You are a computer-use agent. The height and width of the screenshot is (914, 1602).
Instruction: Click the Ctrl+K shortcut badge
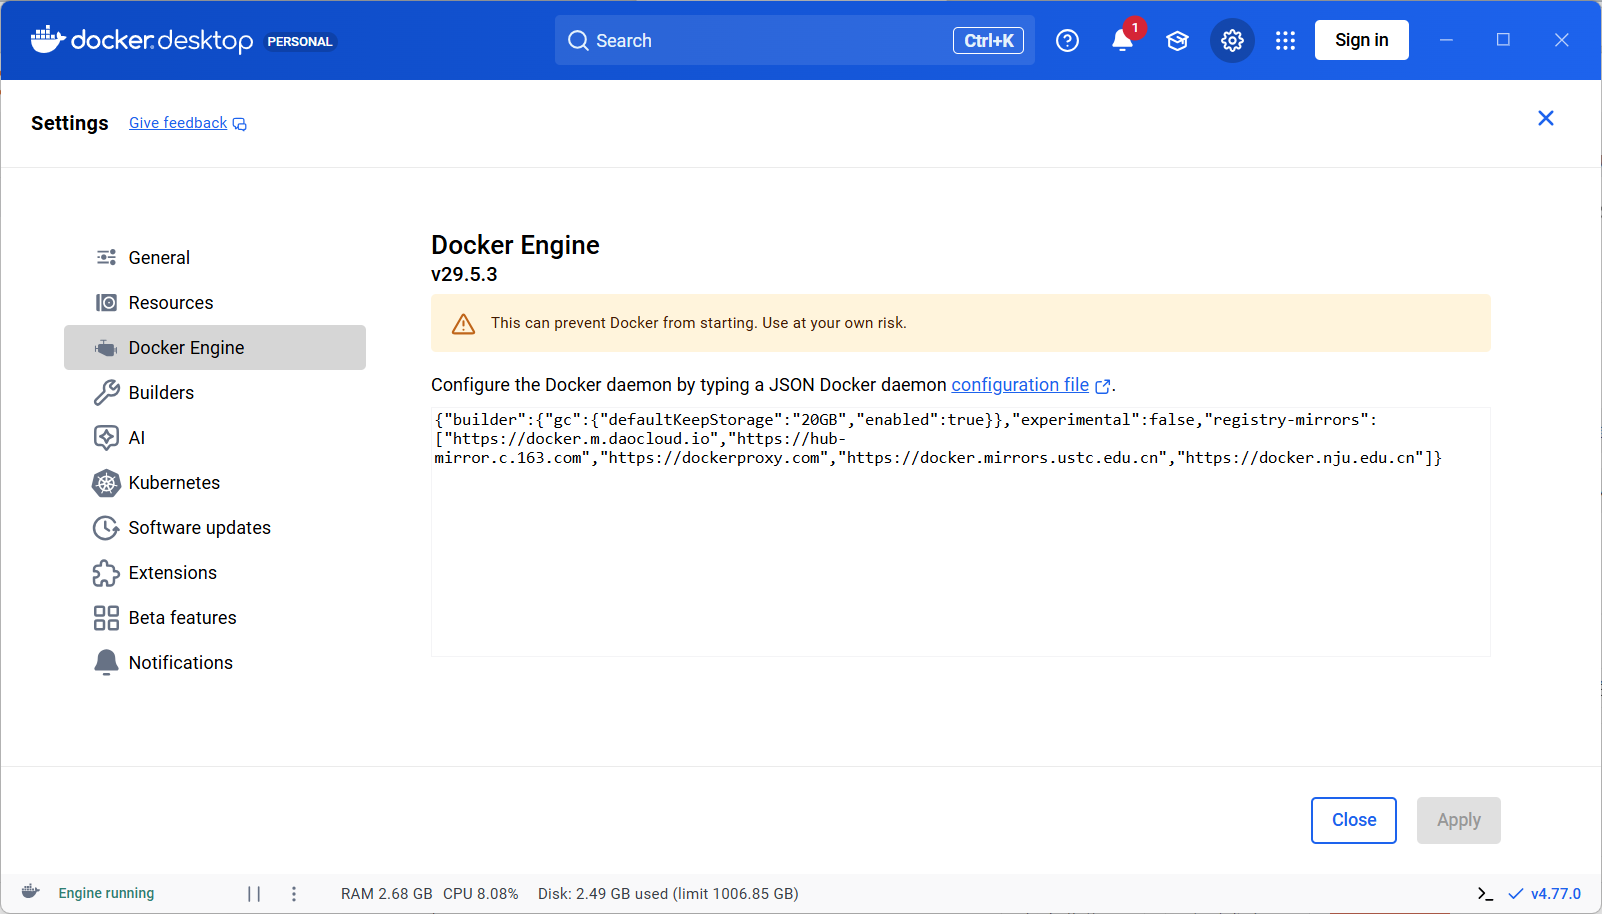pos(988,40)
